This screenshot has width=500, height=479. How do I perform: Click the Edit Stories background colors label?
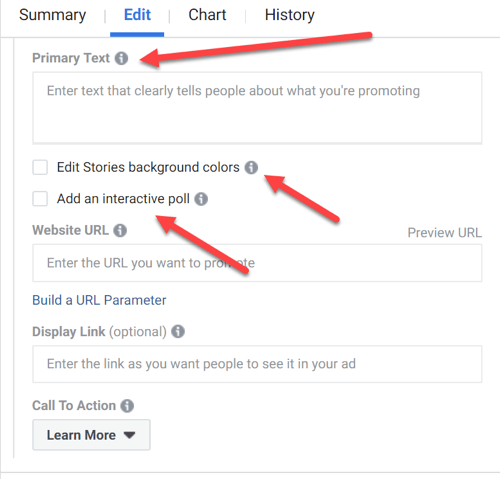148,167
